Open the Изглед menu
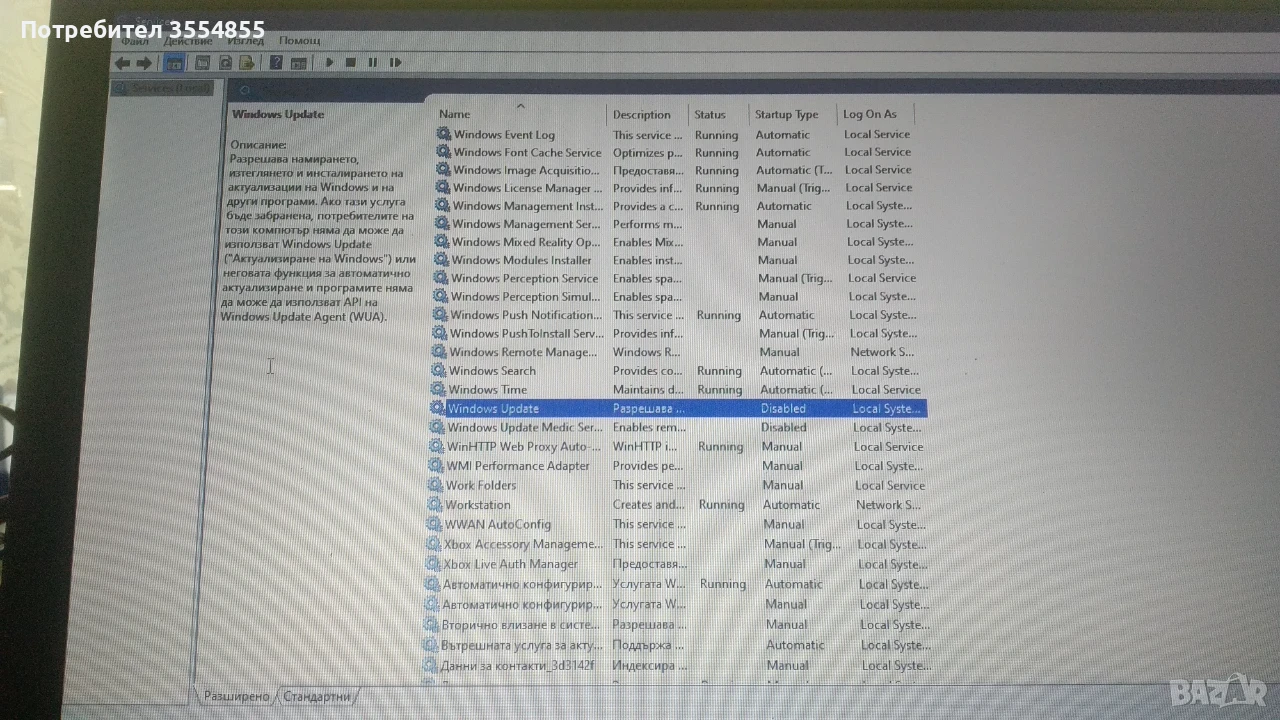This screenshot has height=720, width=1280. (245, 40)
